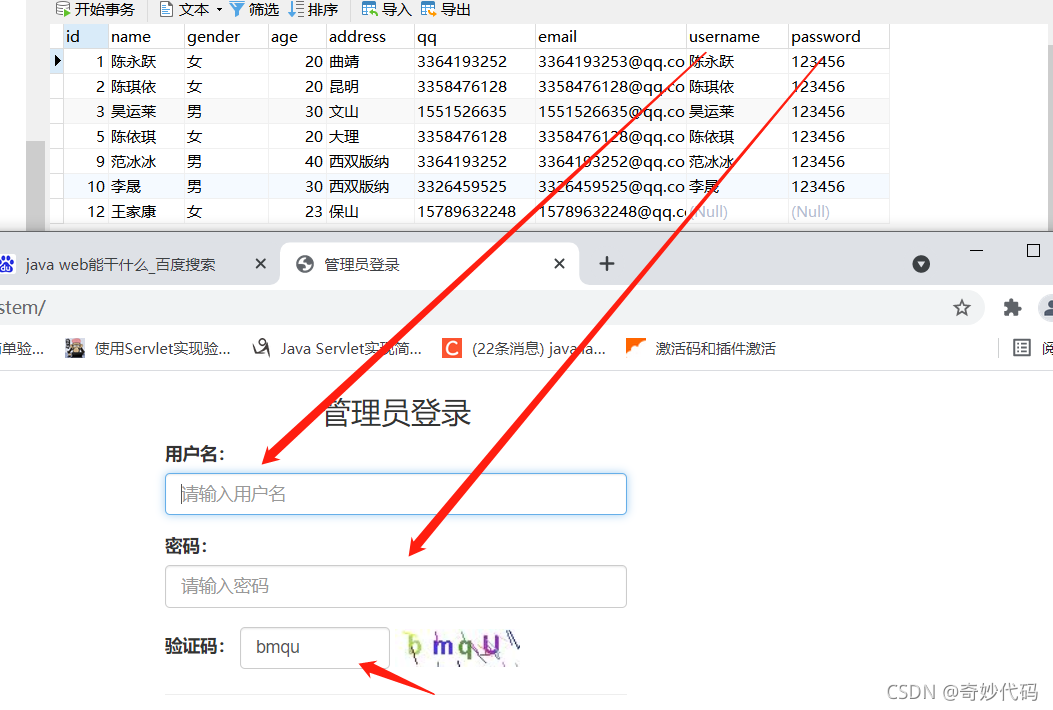Select the email column header
The image size is (1053, 710).
click(611, 36)
